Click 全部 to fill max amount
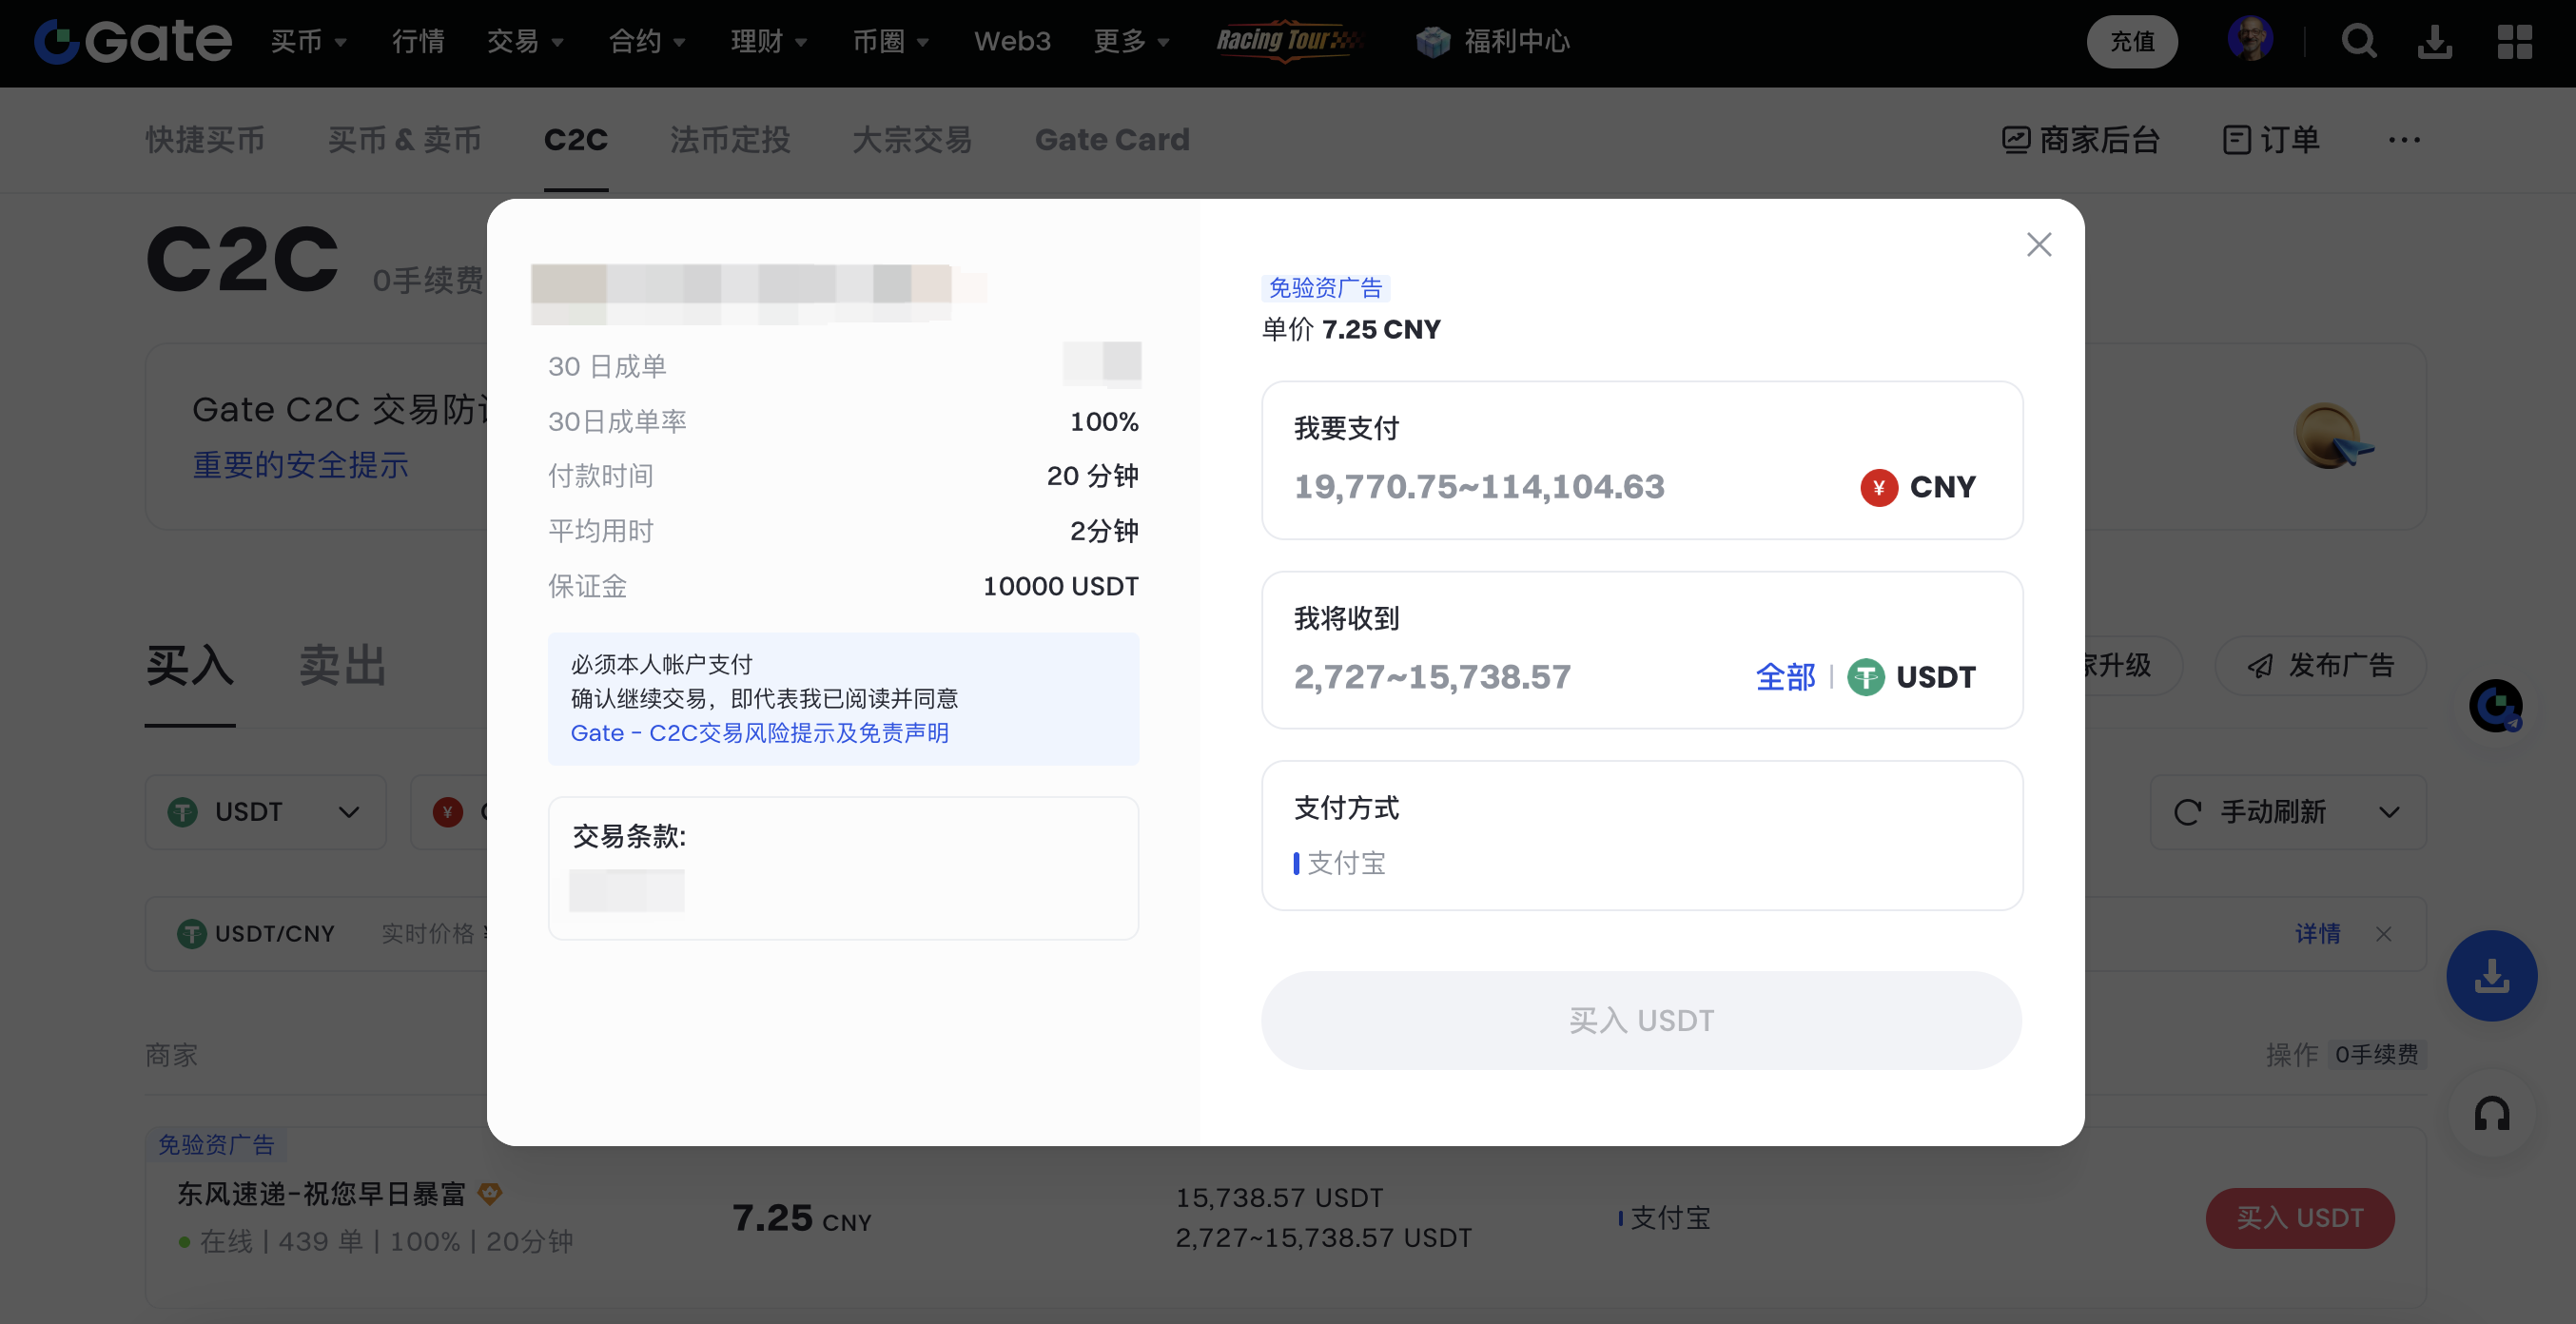Viewport: 2576px width, 1324px height. (1785, 677)
